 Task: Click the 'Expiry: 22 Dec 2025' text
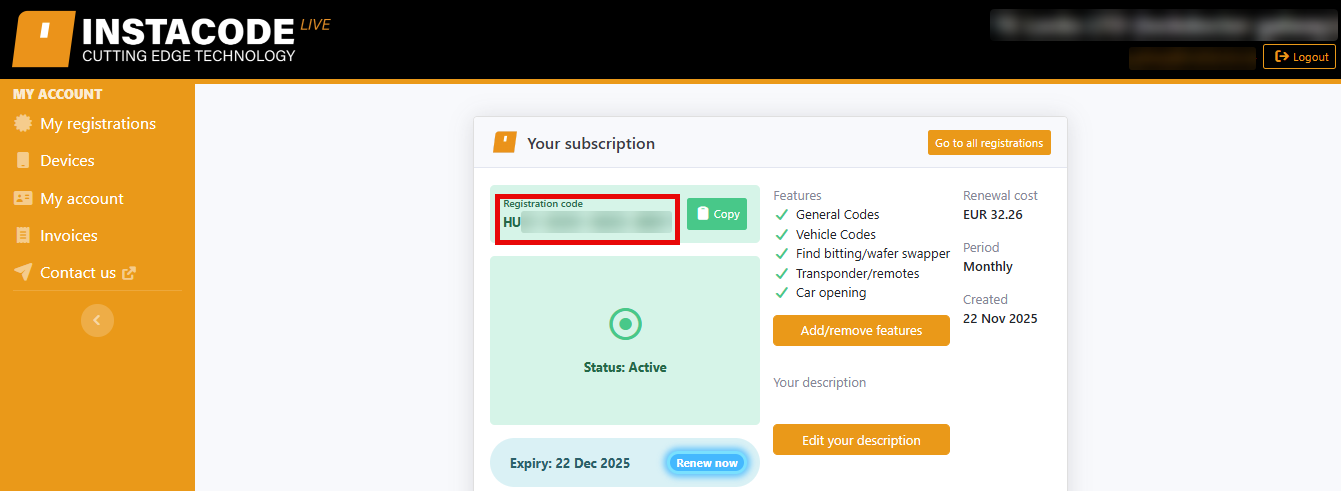[570, 463]
